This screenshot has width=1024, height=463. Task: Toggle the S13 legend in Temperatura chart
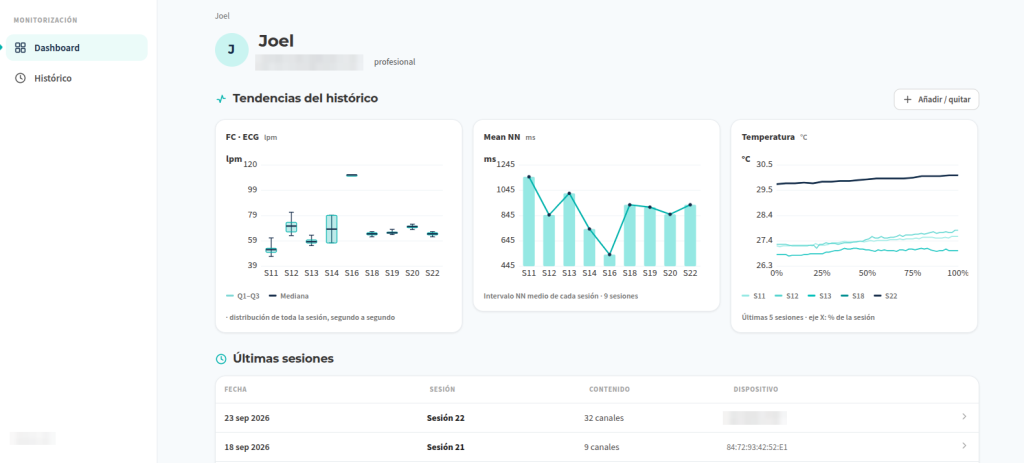[x=820, y=296]
